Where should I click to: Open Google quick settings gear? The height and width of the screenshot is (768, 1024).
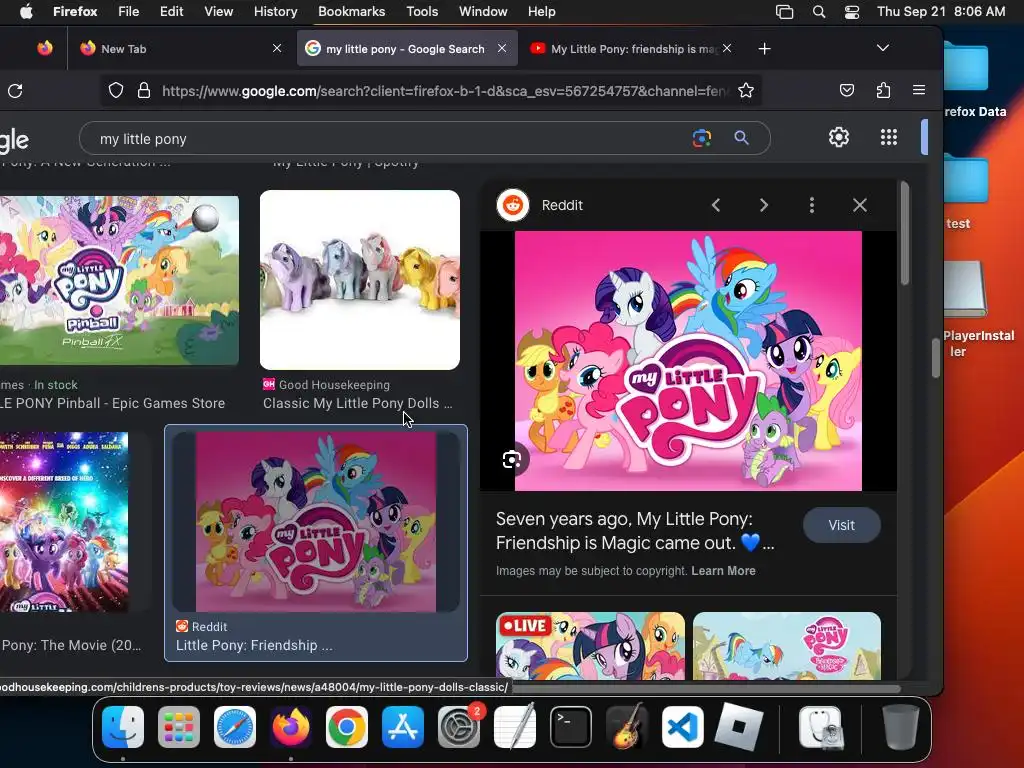tap(839, 137)
